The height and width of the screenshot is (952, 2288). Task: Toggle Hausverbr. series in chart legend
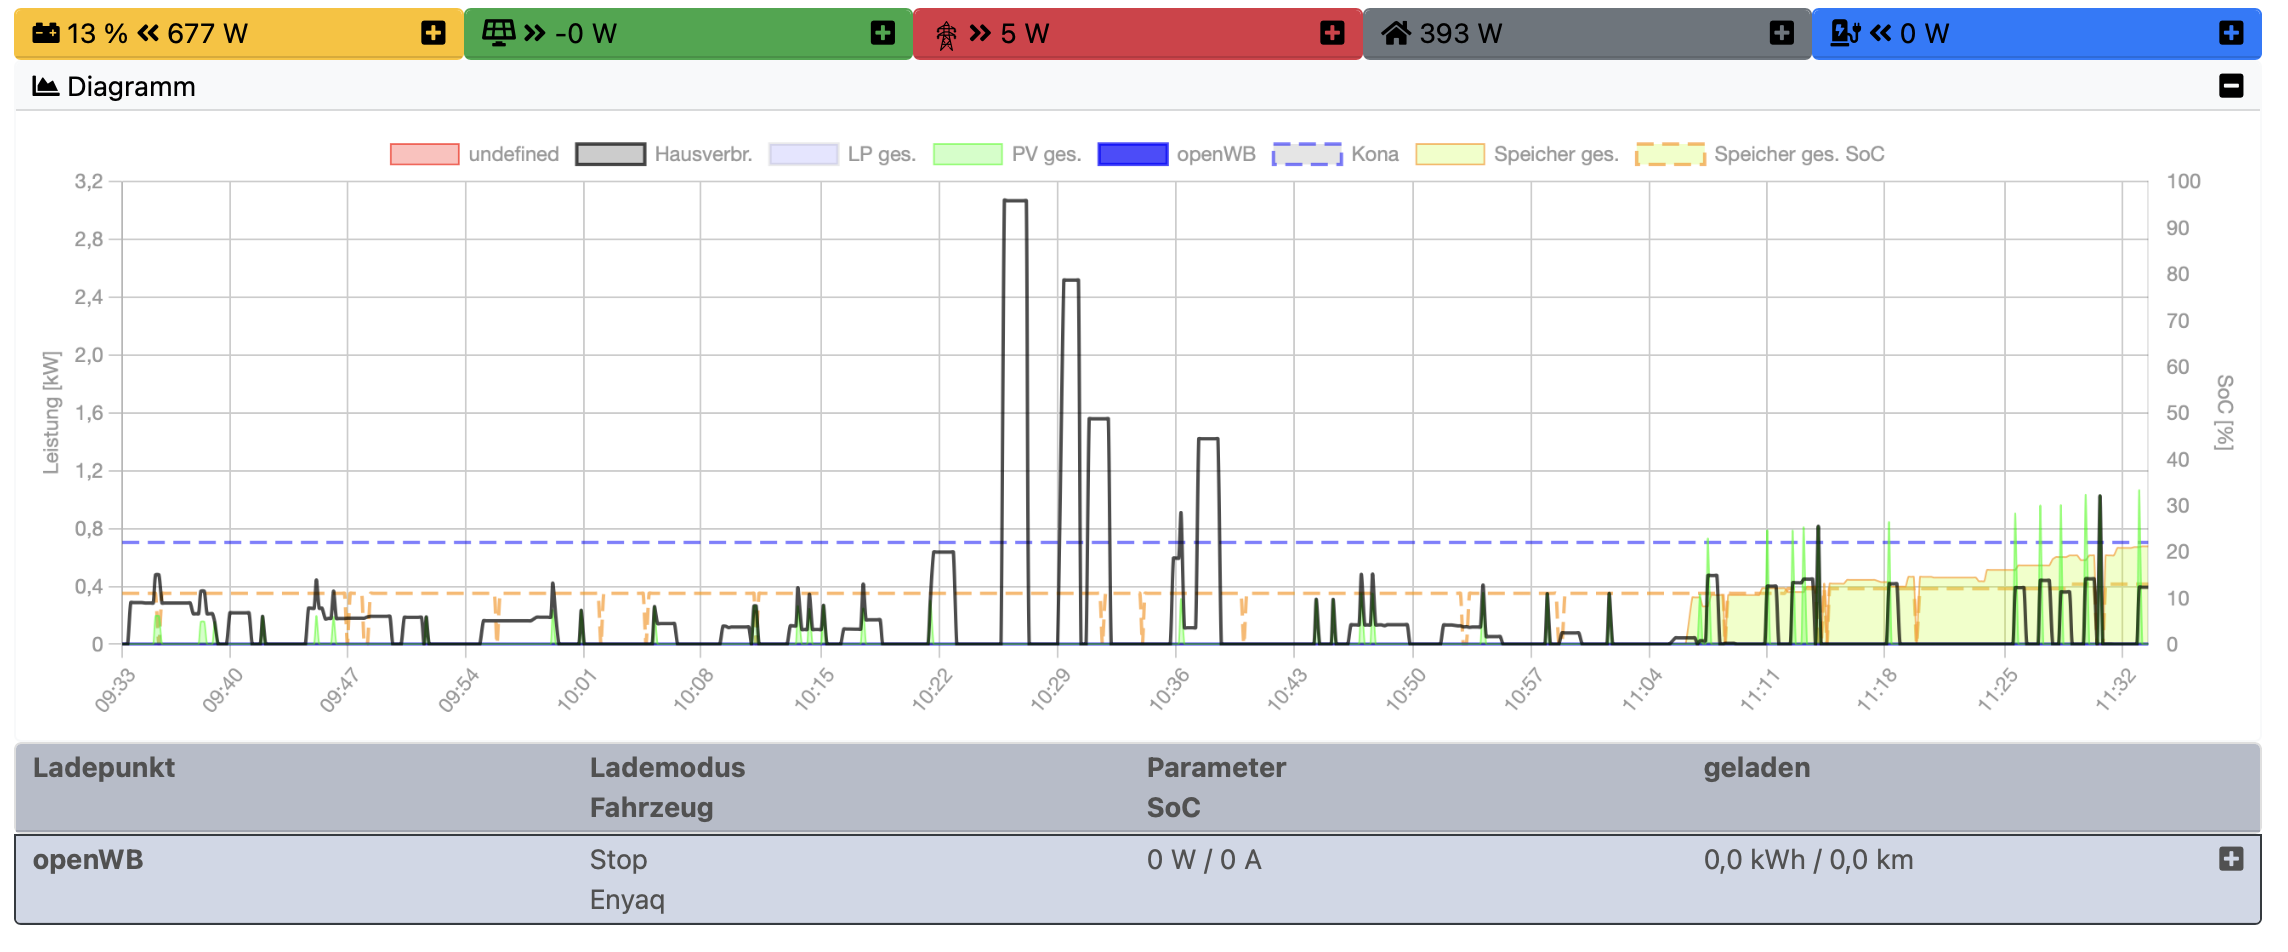click(664, 154)
